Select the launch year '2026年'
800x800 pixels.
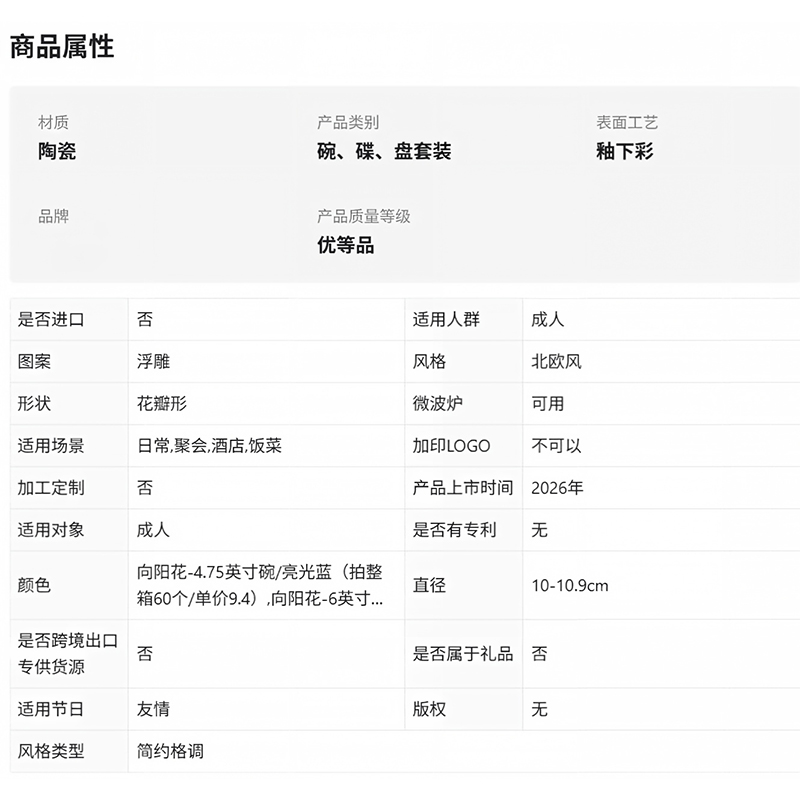(557, 488)
